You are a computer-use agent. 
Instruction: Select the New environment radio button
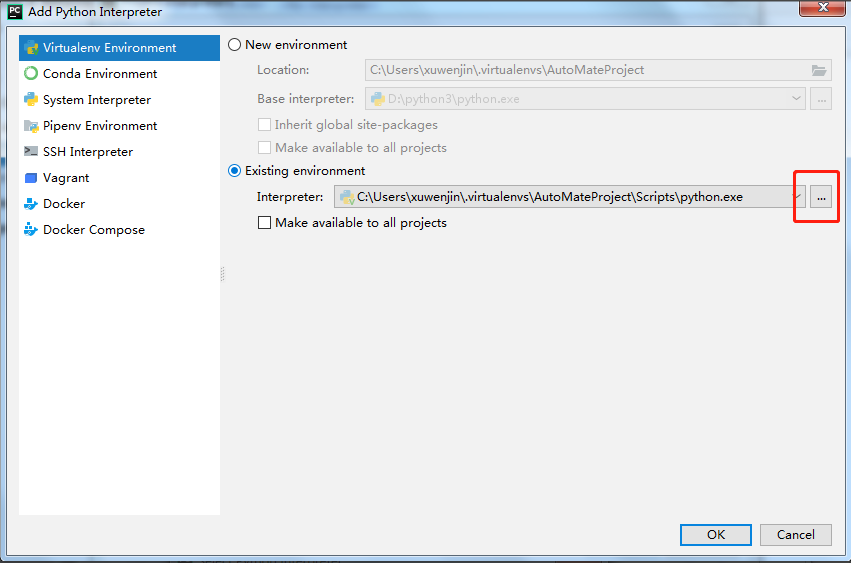(234, 45)
